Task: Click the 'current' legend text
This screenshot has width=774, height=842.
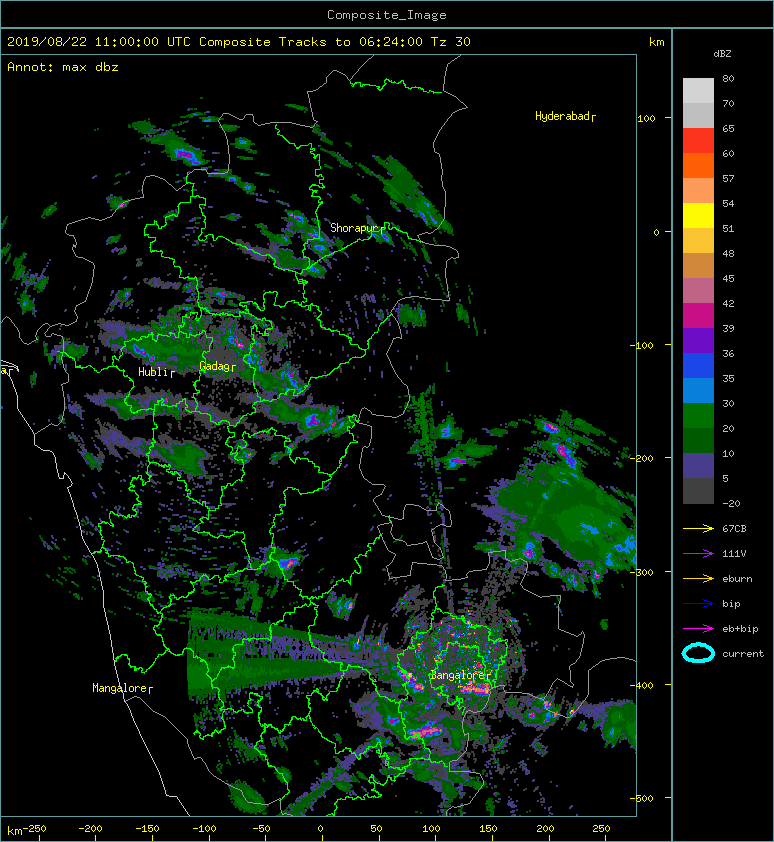Action: (x=743, y=654)
